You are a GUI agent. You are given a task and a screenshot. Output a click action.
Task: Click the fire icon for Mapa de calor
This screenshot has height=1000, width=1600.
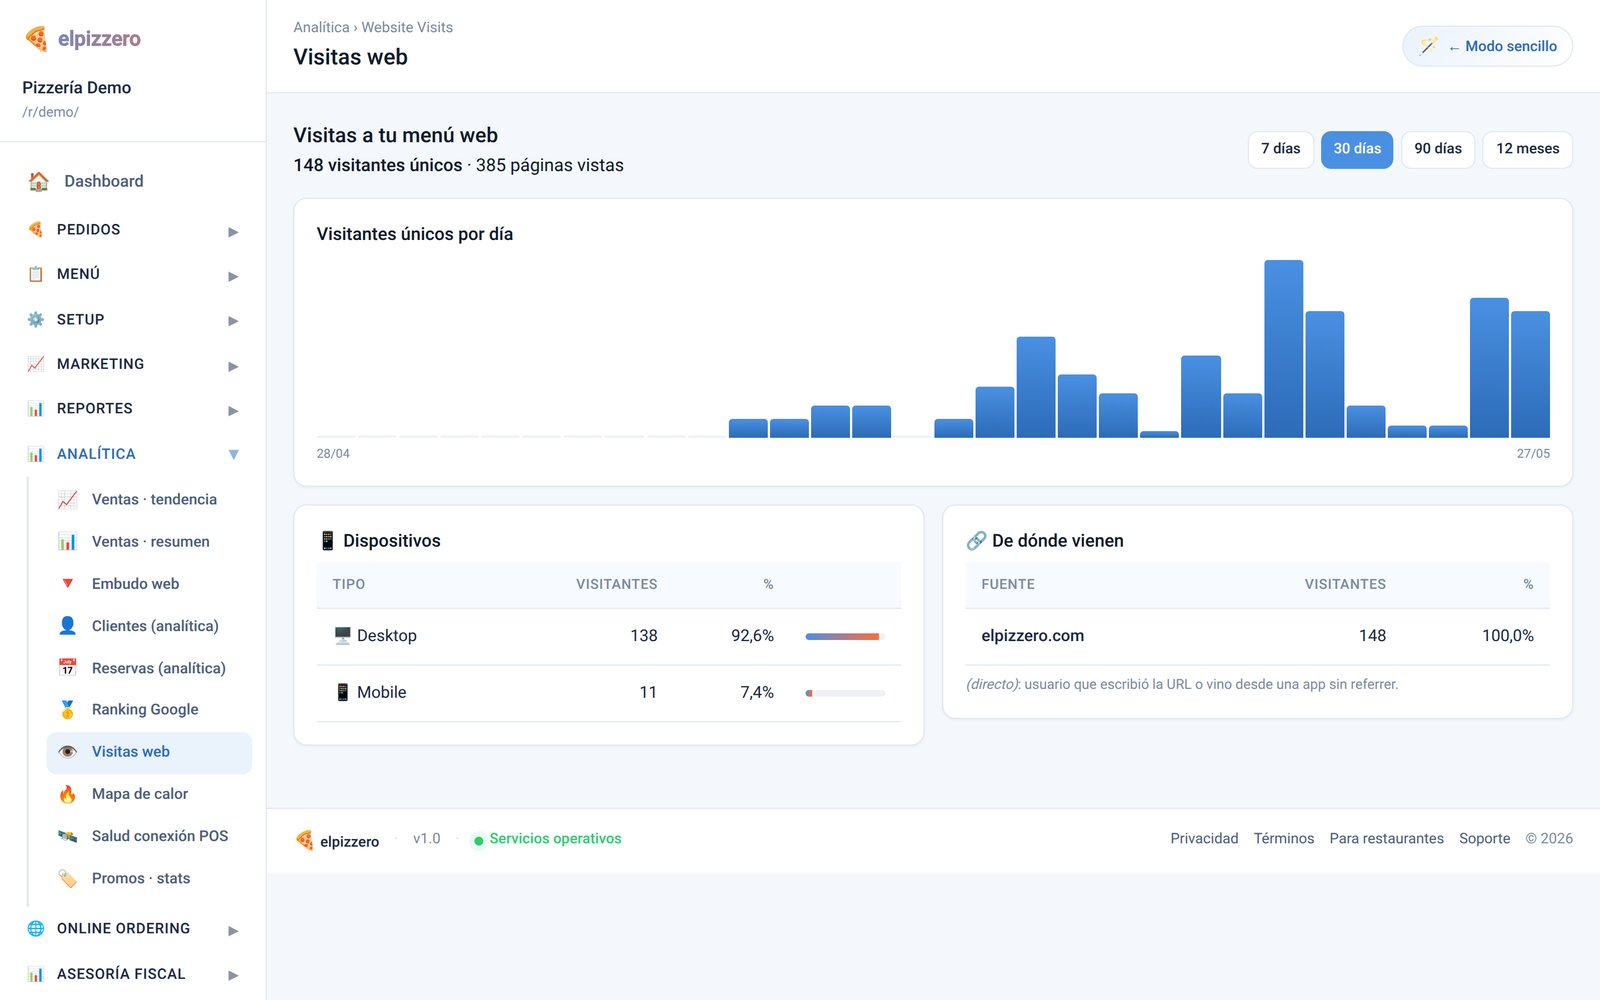click(x=67, y=794)
